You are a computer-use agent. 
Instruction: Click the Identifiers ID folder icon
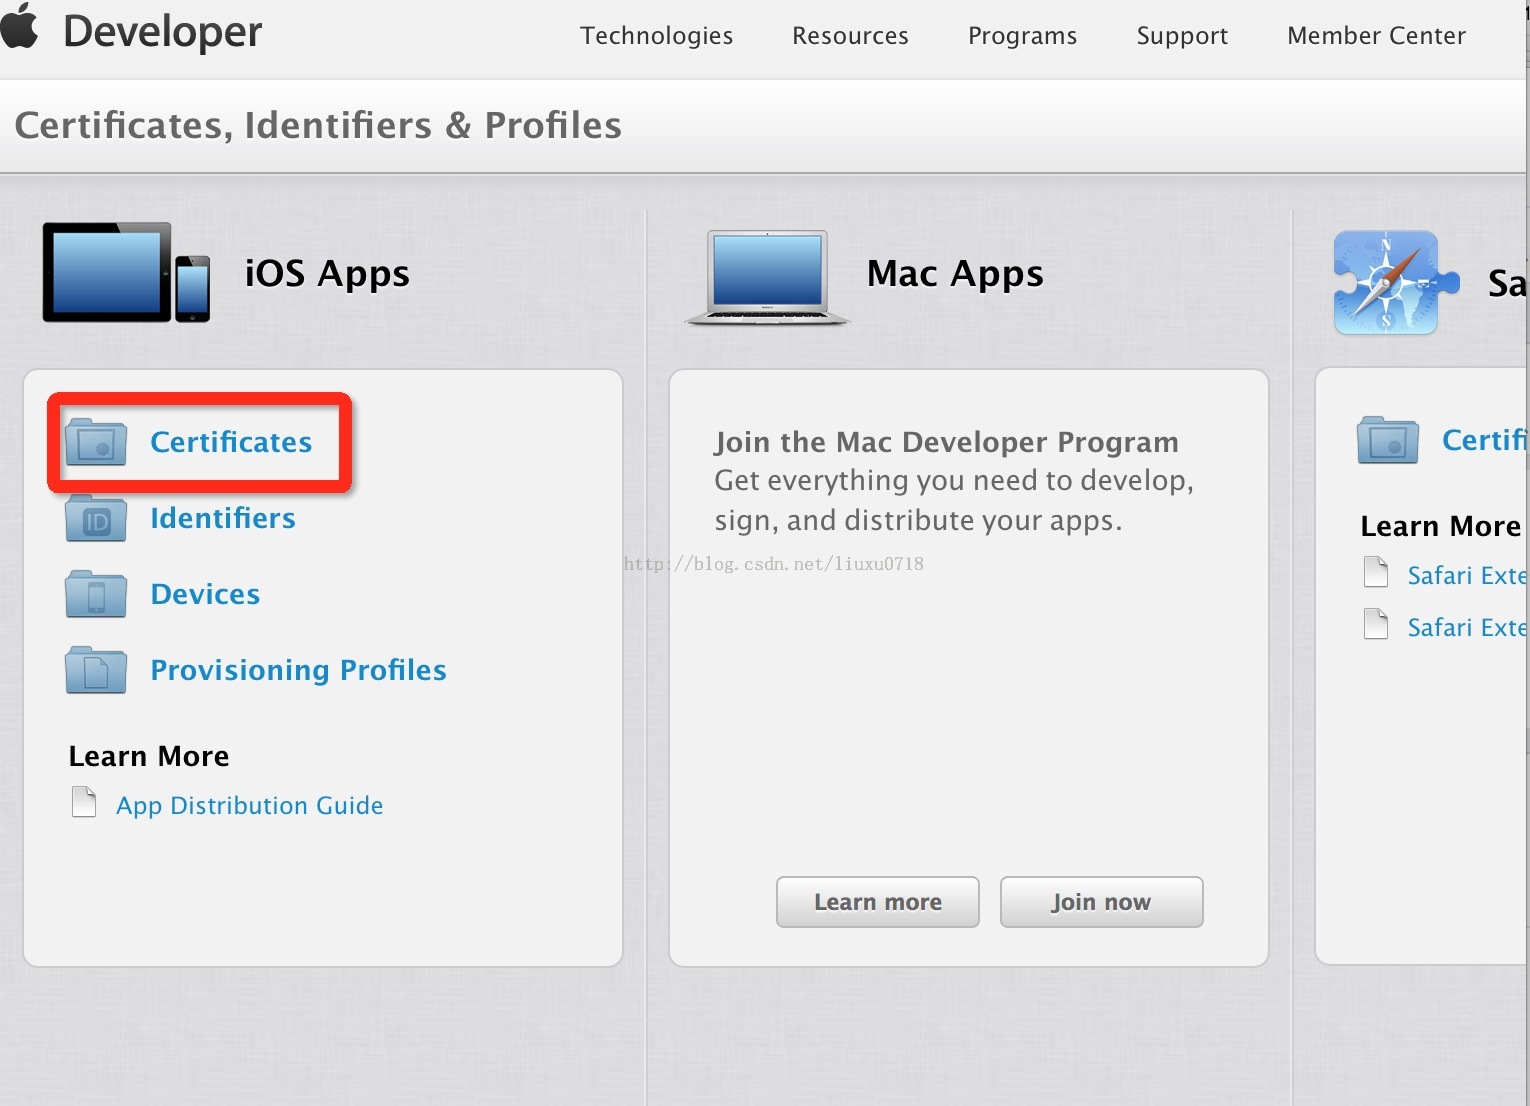tap(96, 518)
